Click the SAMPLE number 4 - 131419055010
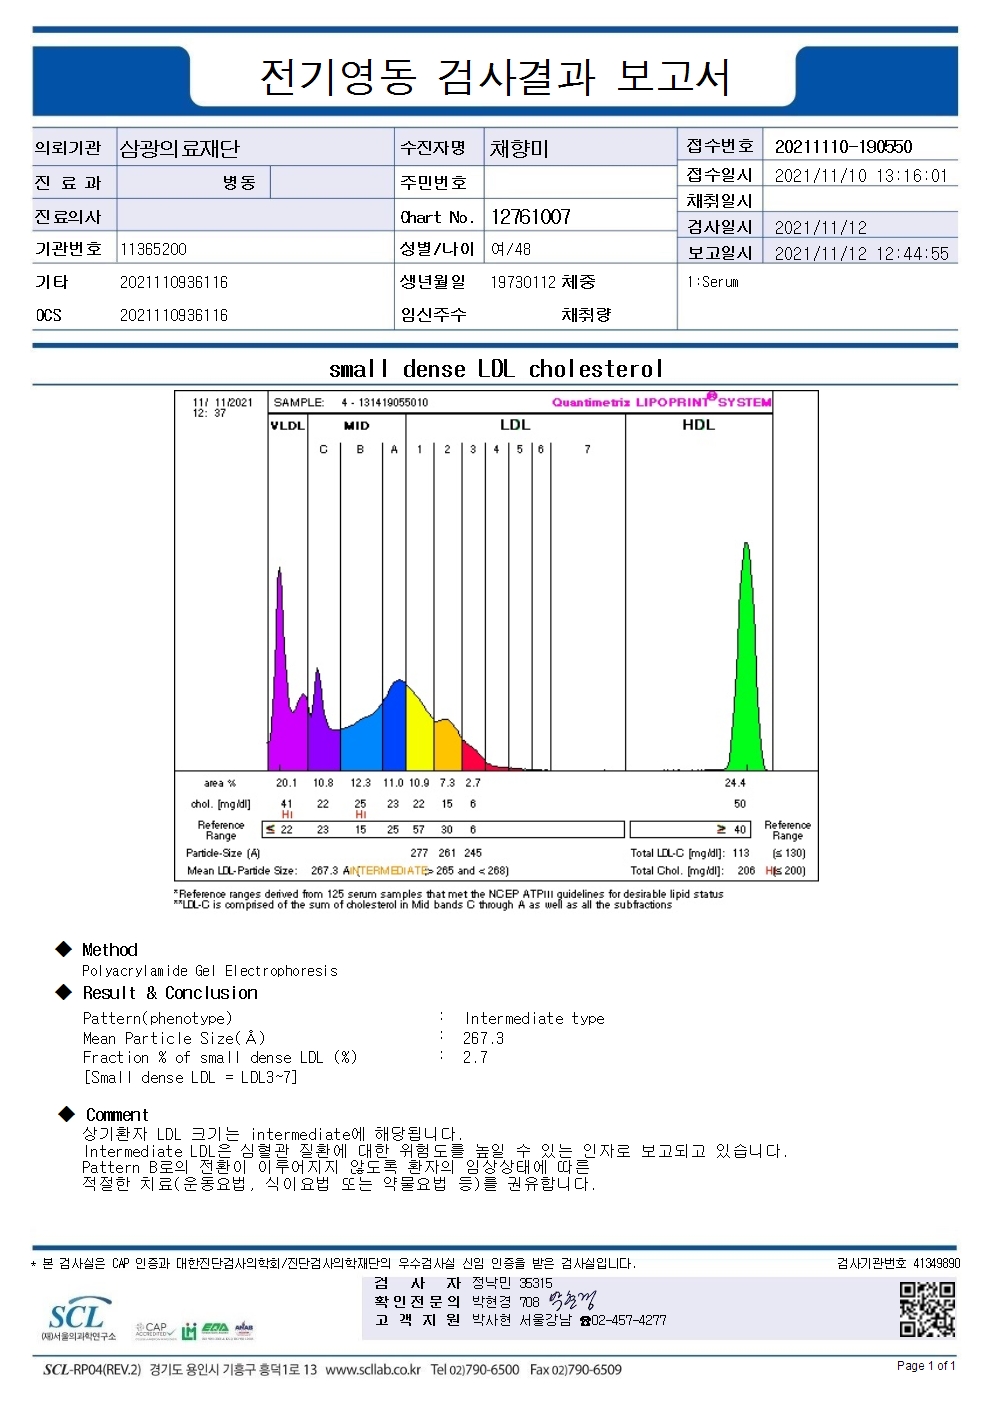Image resolution: width=992 pixels, height=1403 pixels. coord(384,403)
